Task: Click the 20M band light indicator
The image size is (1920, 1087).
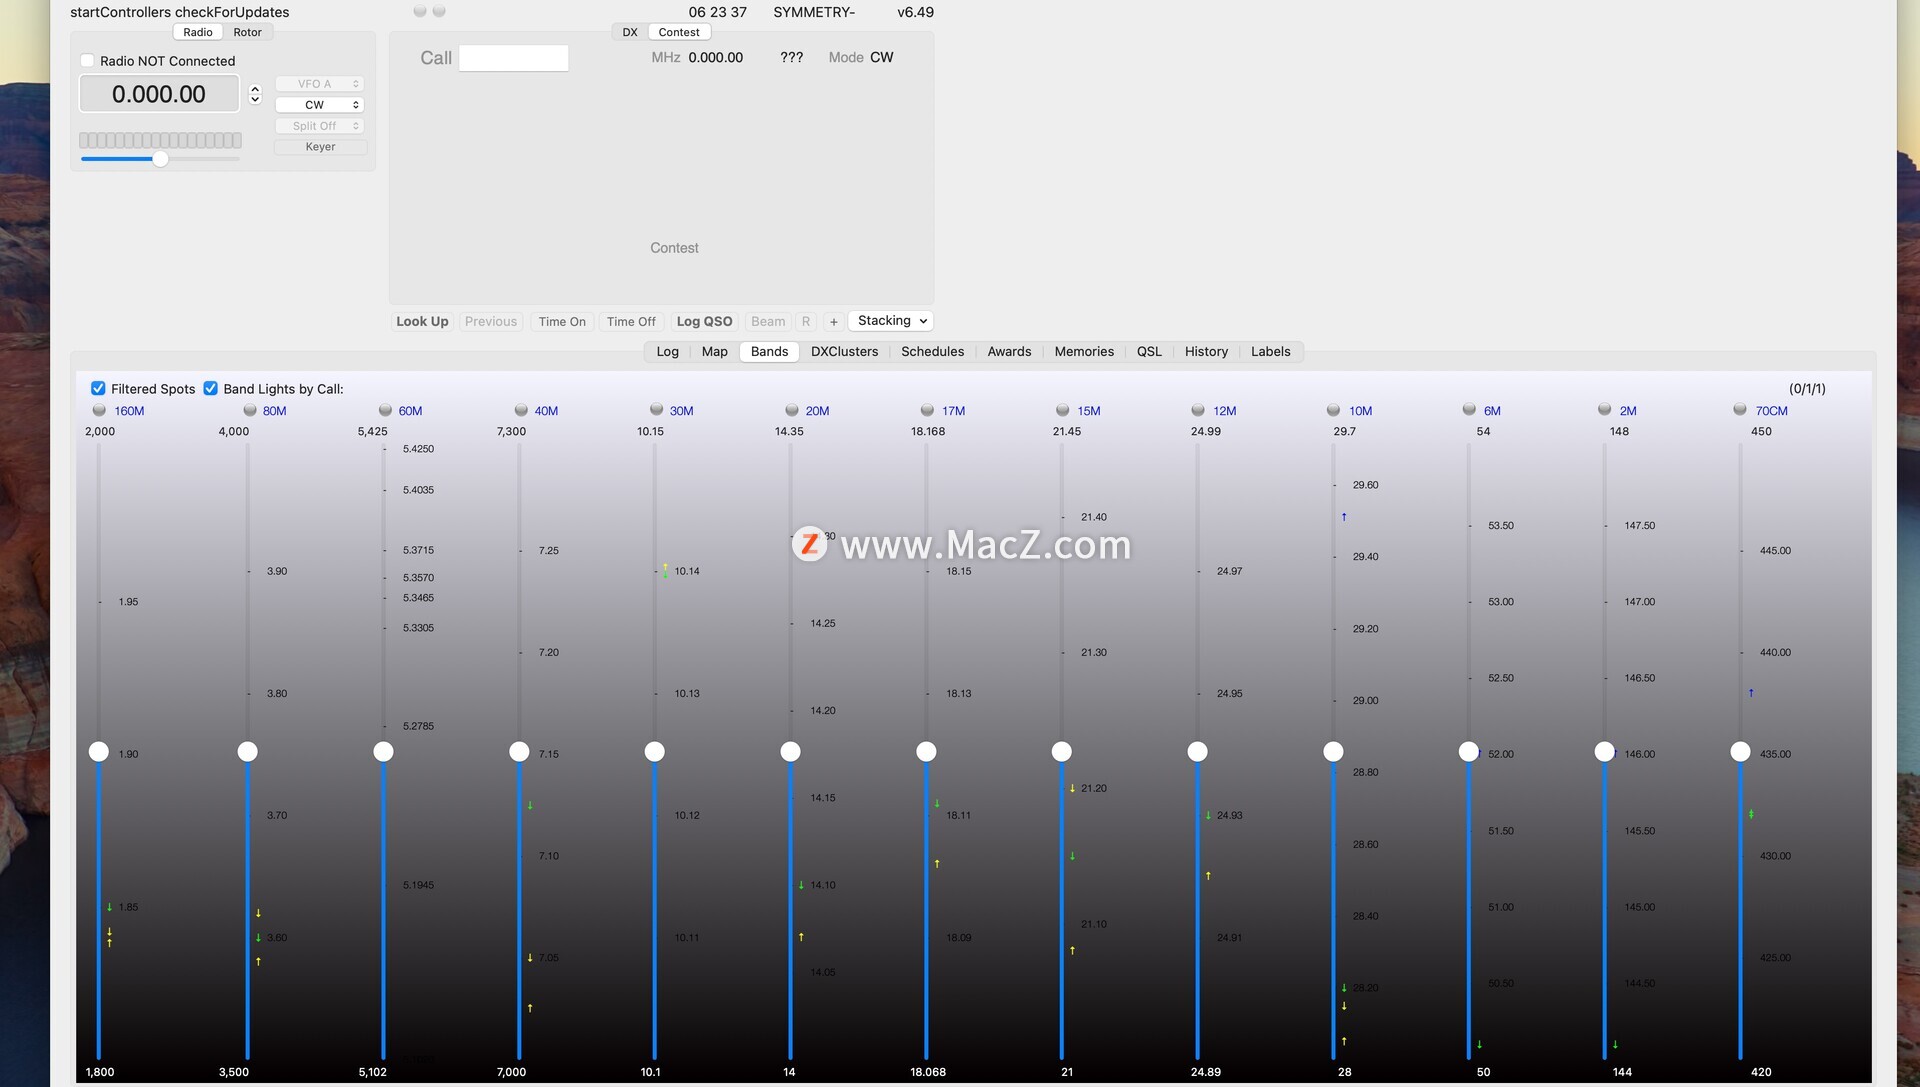Action: pyautogui.click(x=792, y=410)
